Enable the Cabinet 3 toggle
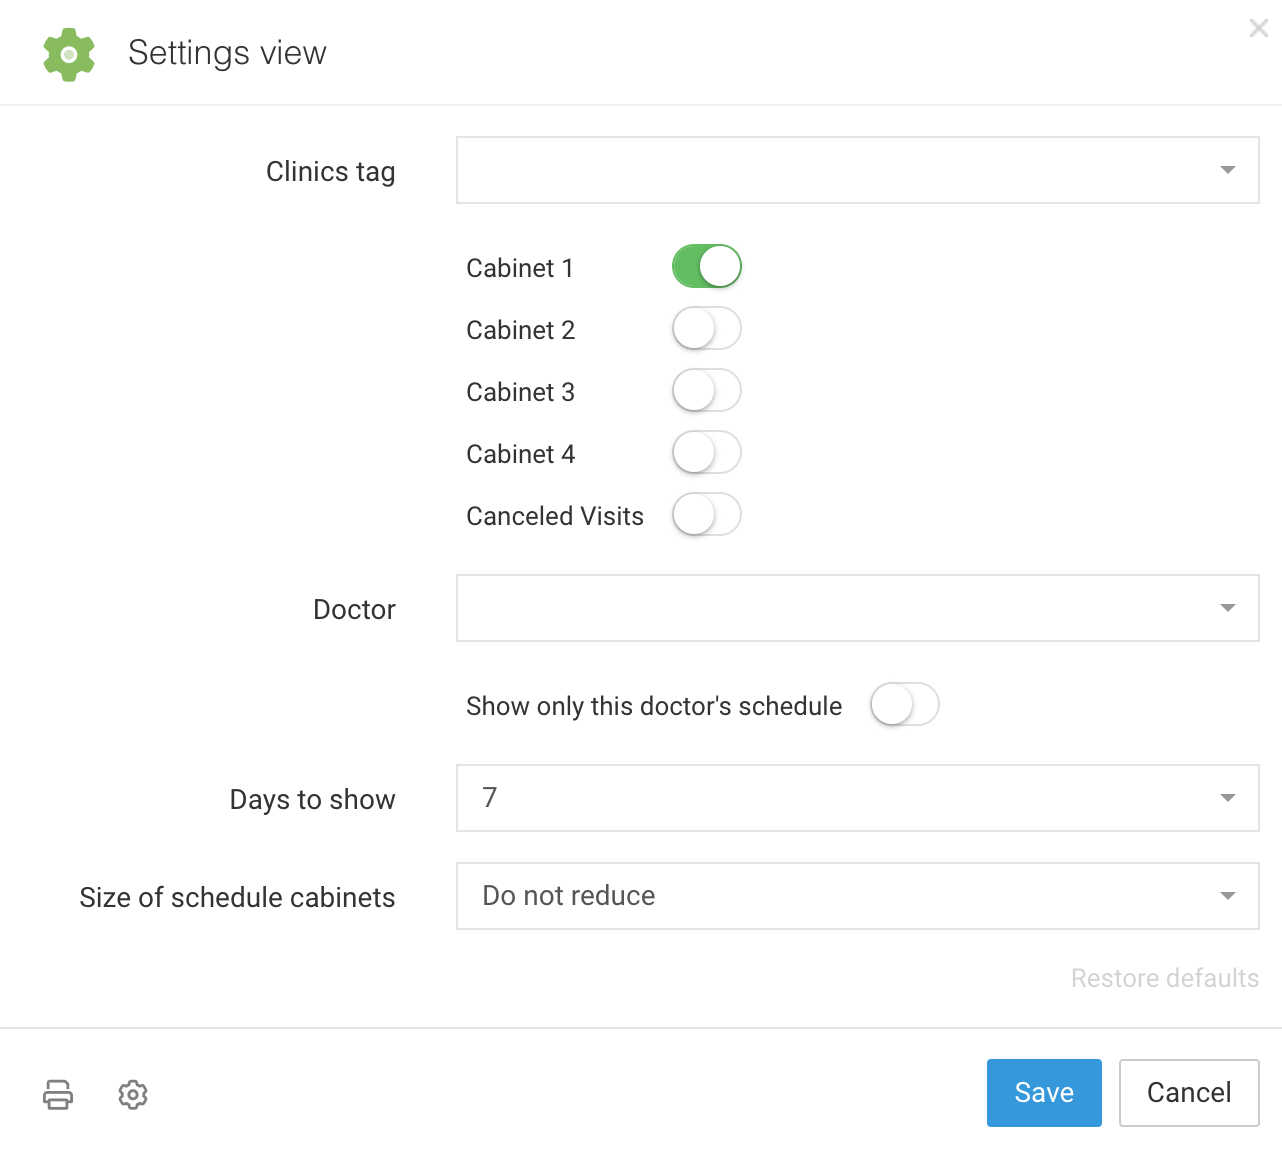The image size is (1282, 1152). tap(707, 391)
